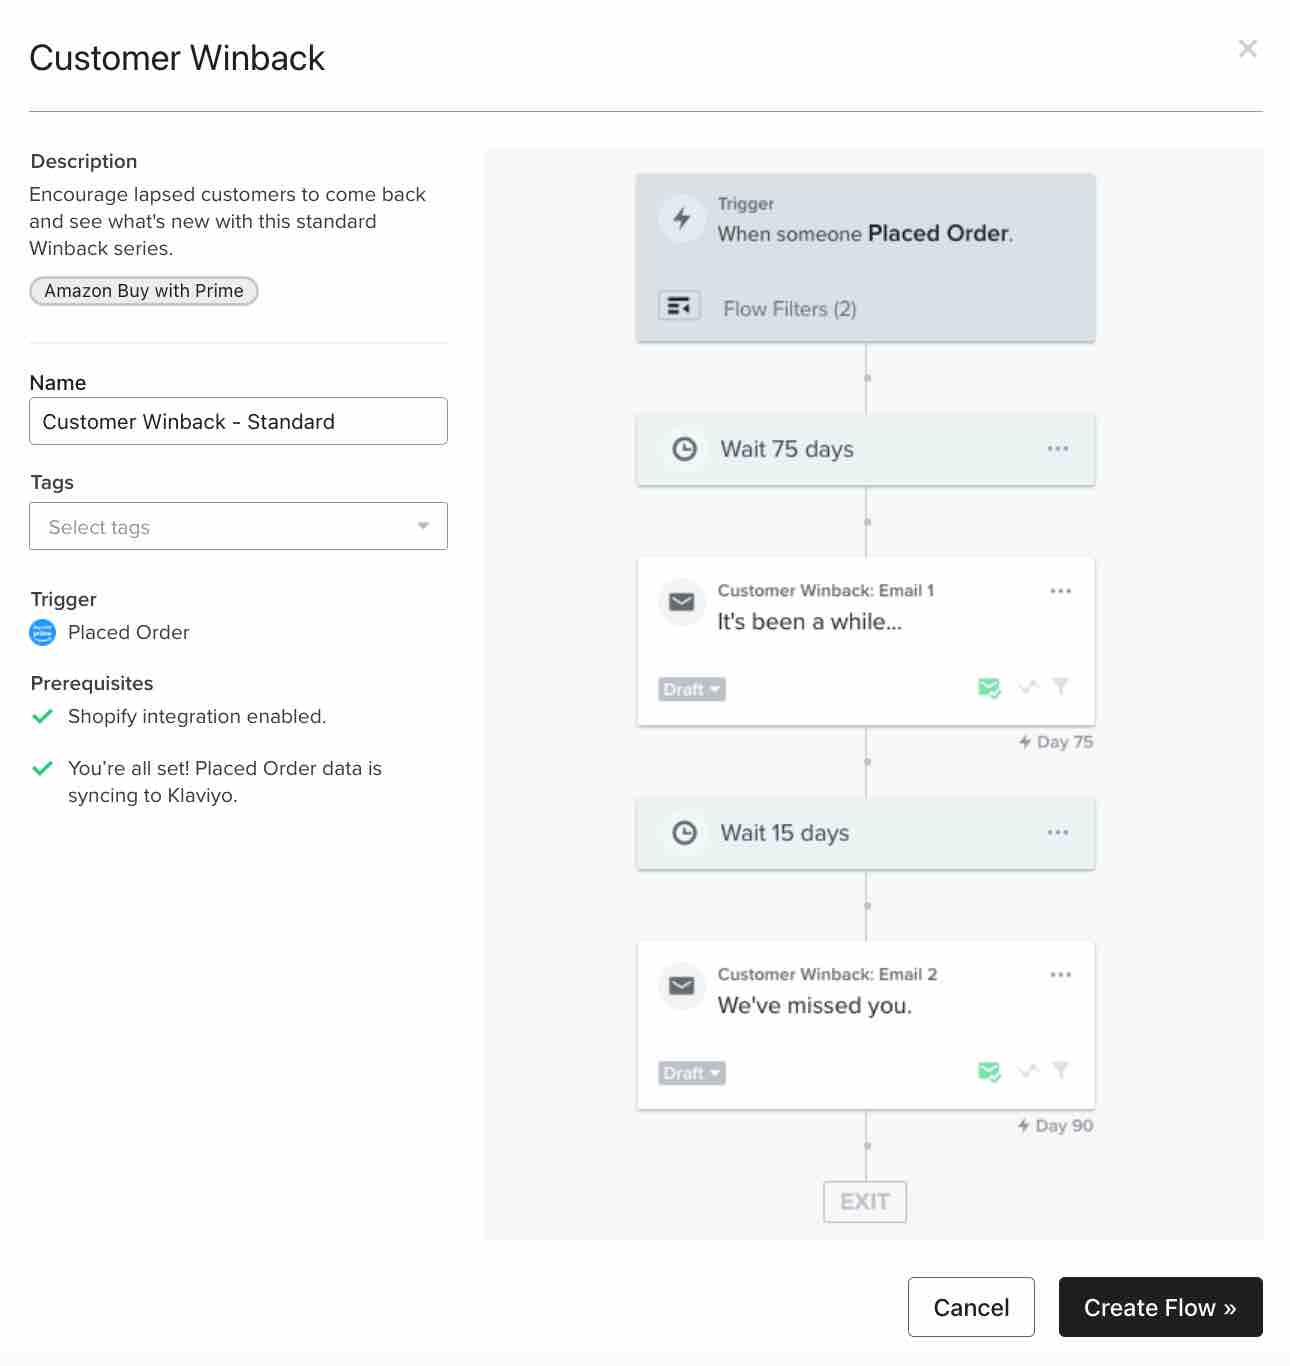Click the clock icon on Wait 75 days step

(x=683, y=449)
